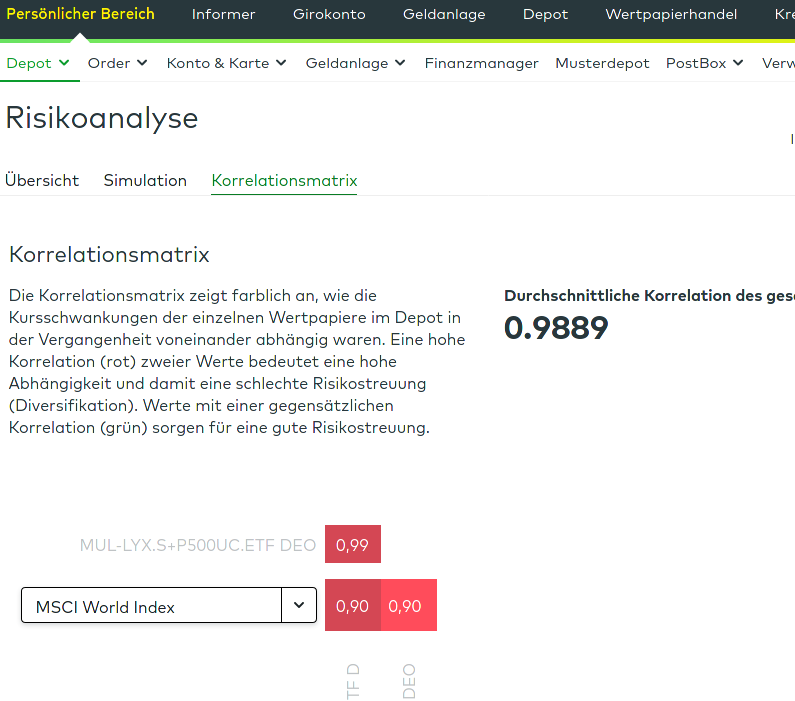Expand the Order submenu chevron
The height and width of the screenshot is (701, 795).
tap(142, 63)
